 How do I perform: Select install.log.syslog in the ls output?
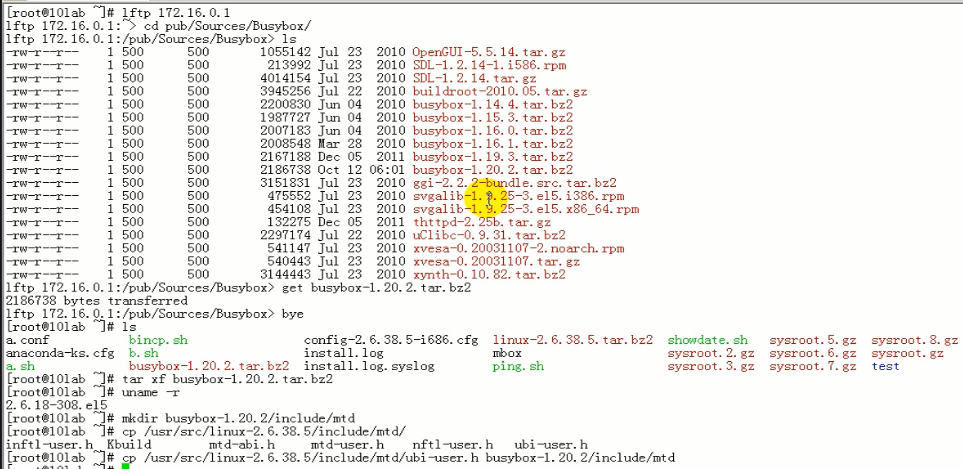(369, 366)
